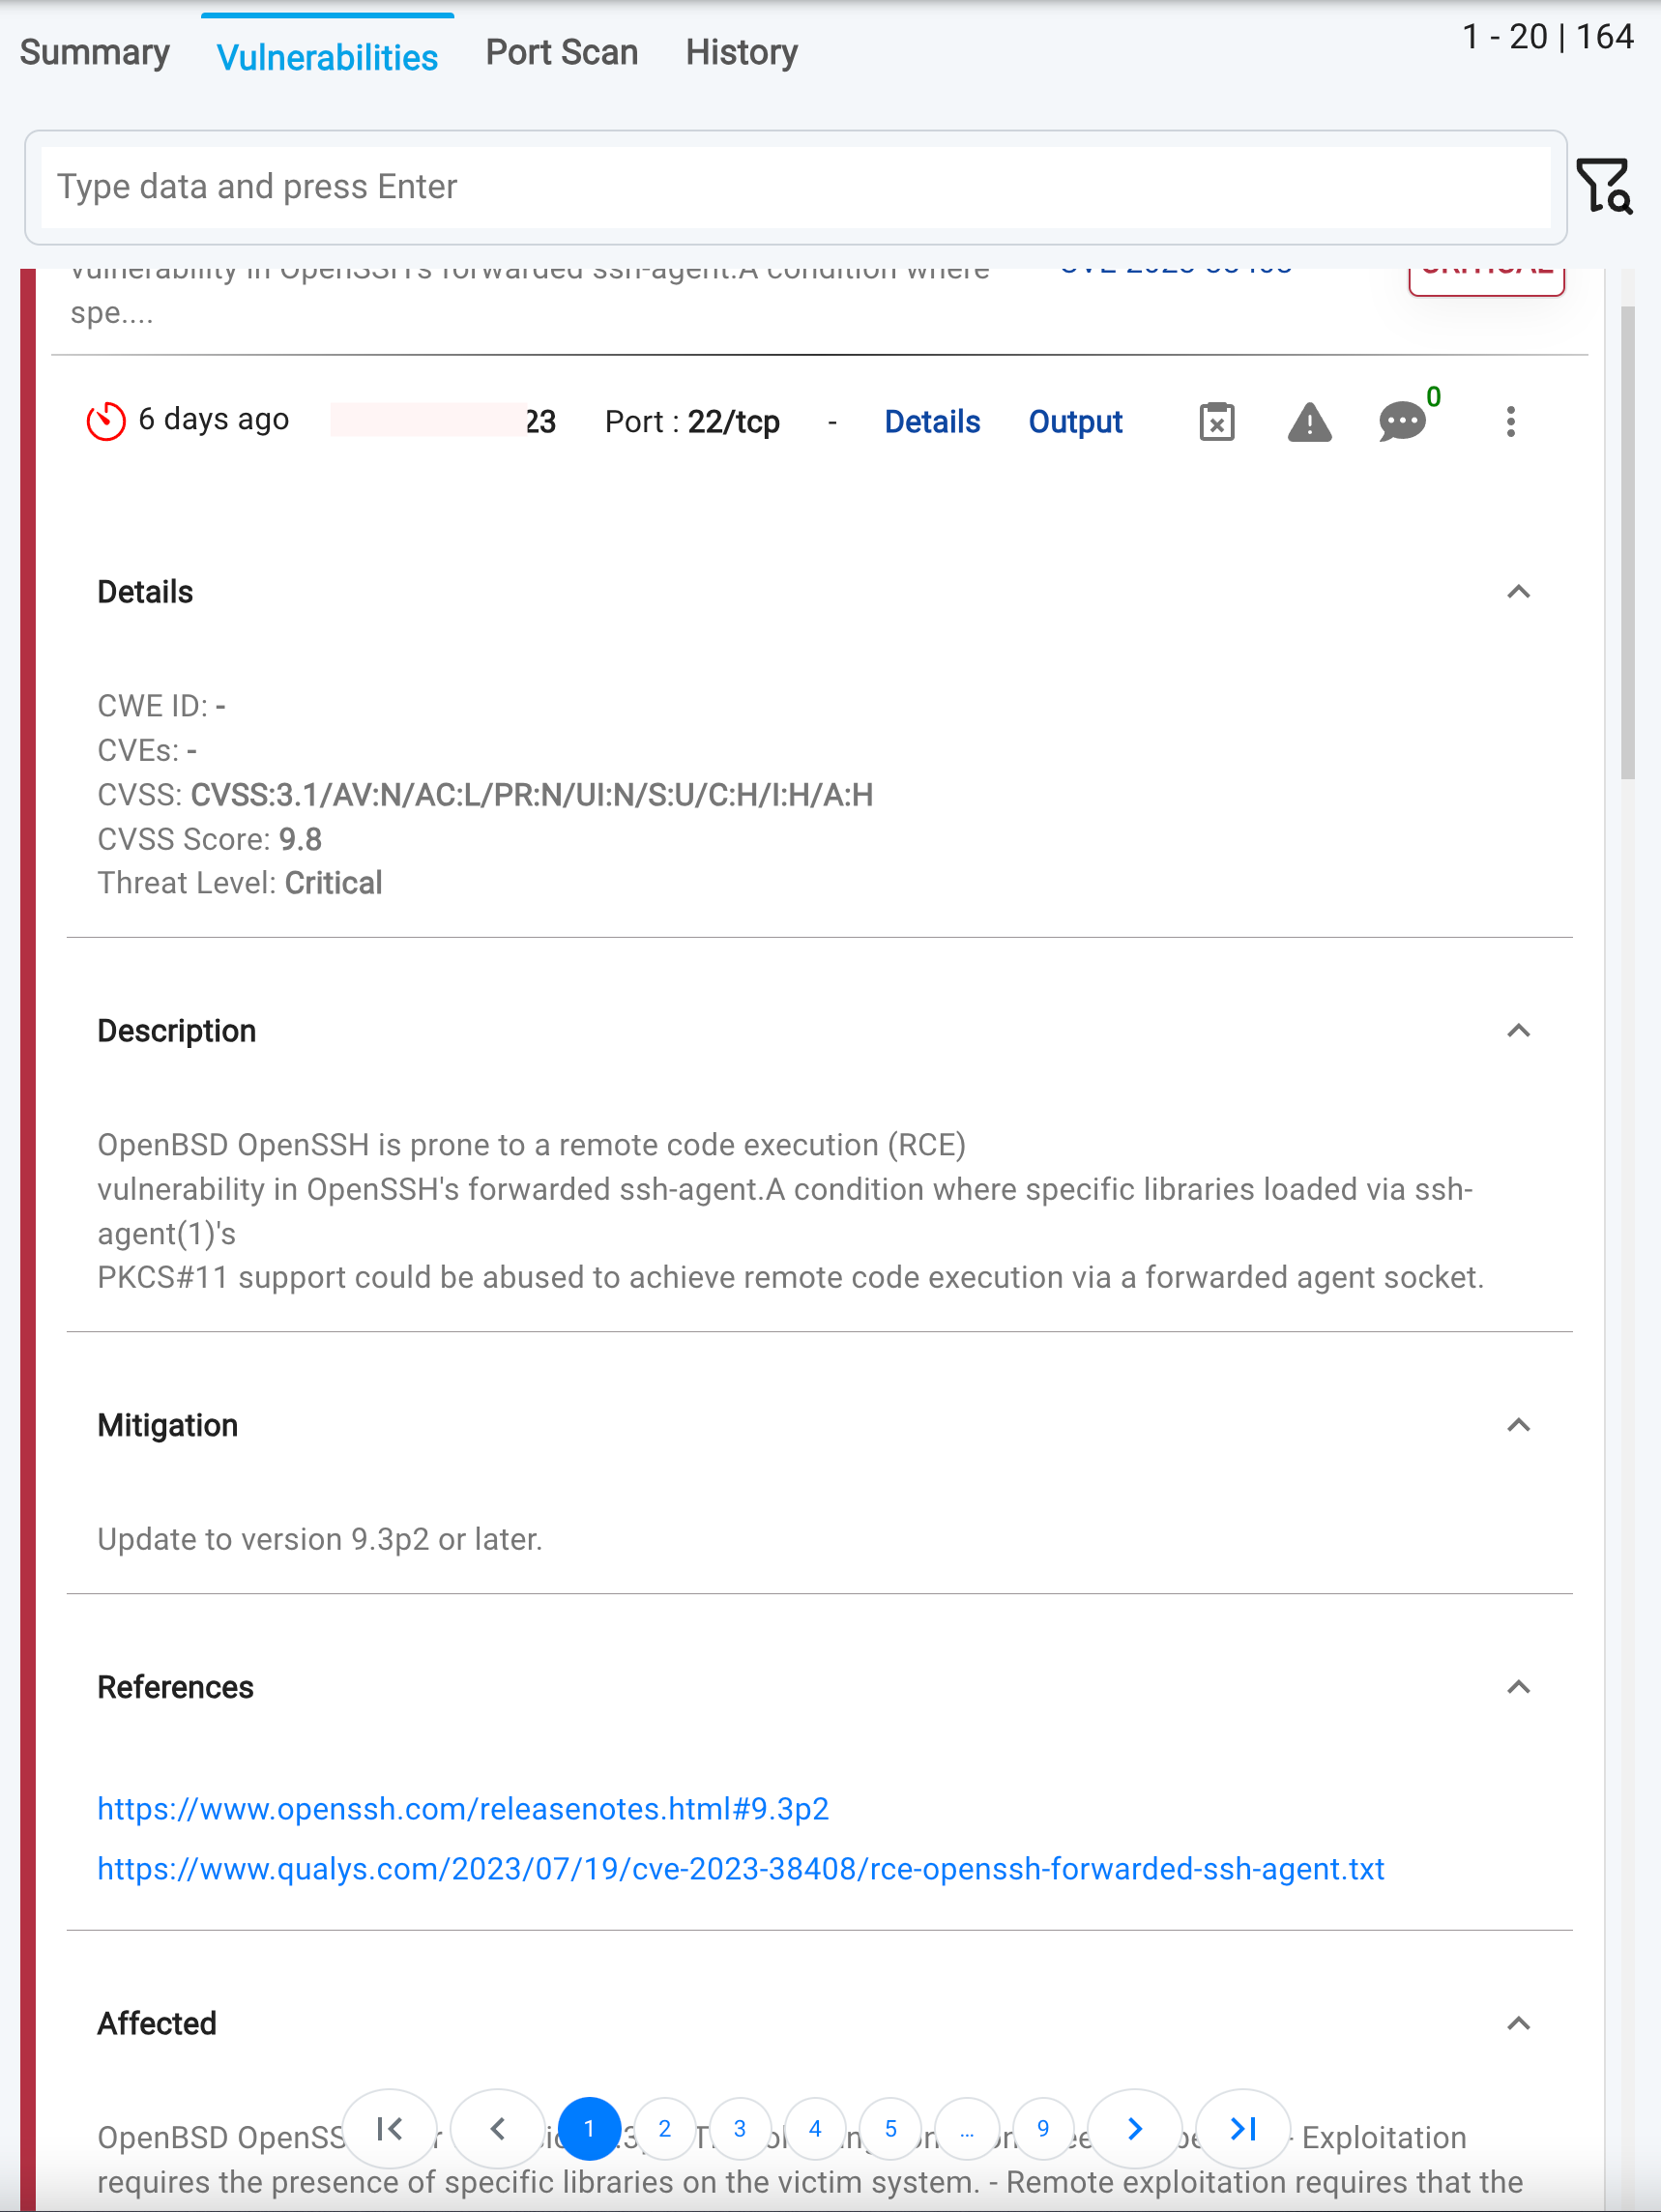Click the red overdue timer icon
The width and height of the screenshot is (1661, 2212).
106,421
